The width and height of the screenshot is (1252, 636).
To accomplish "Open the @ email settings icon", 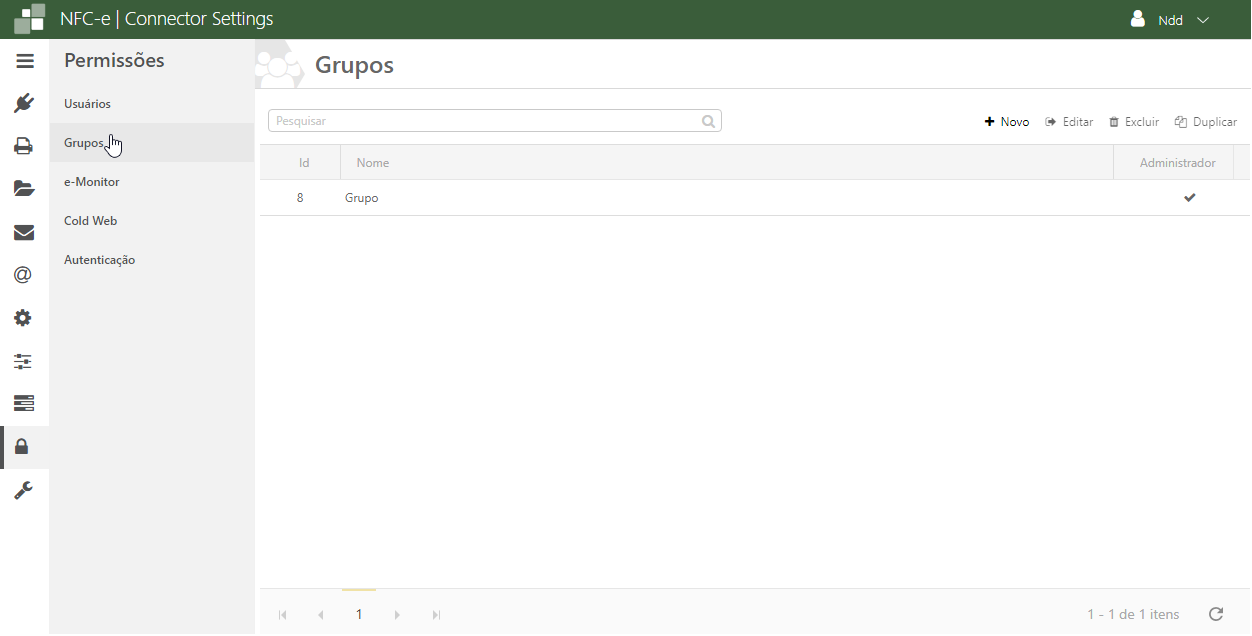I will point(24,275).
